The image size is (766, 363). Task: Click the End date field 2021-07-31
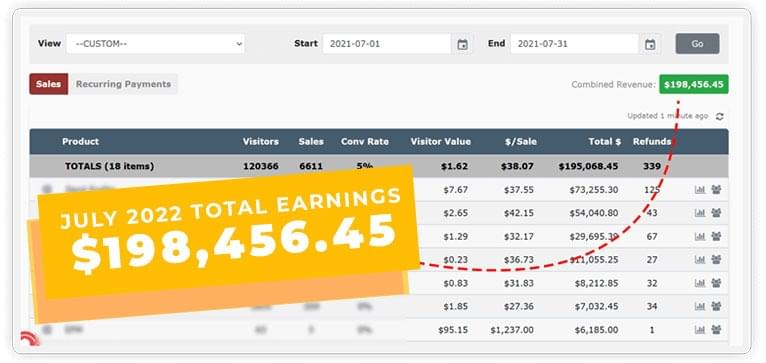[x=574, y=44]
